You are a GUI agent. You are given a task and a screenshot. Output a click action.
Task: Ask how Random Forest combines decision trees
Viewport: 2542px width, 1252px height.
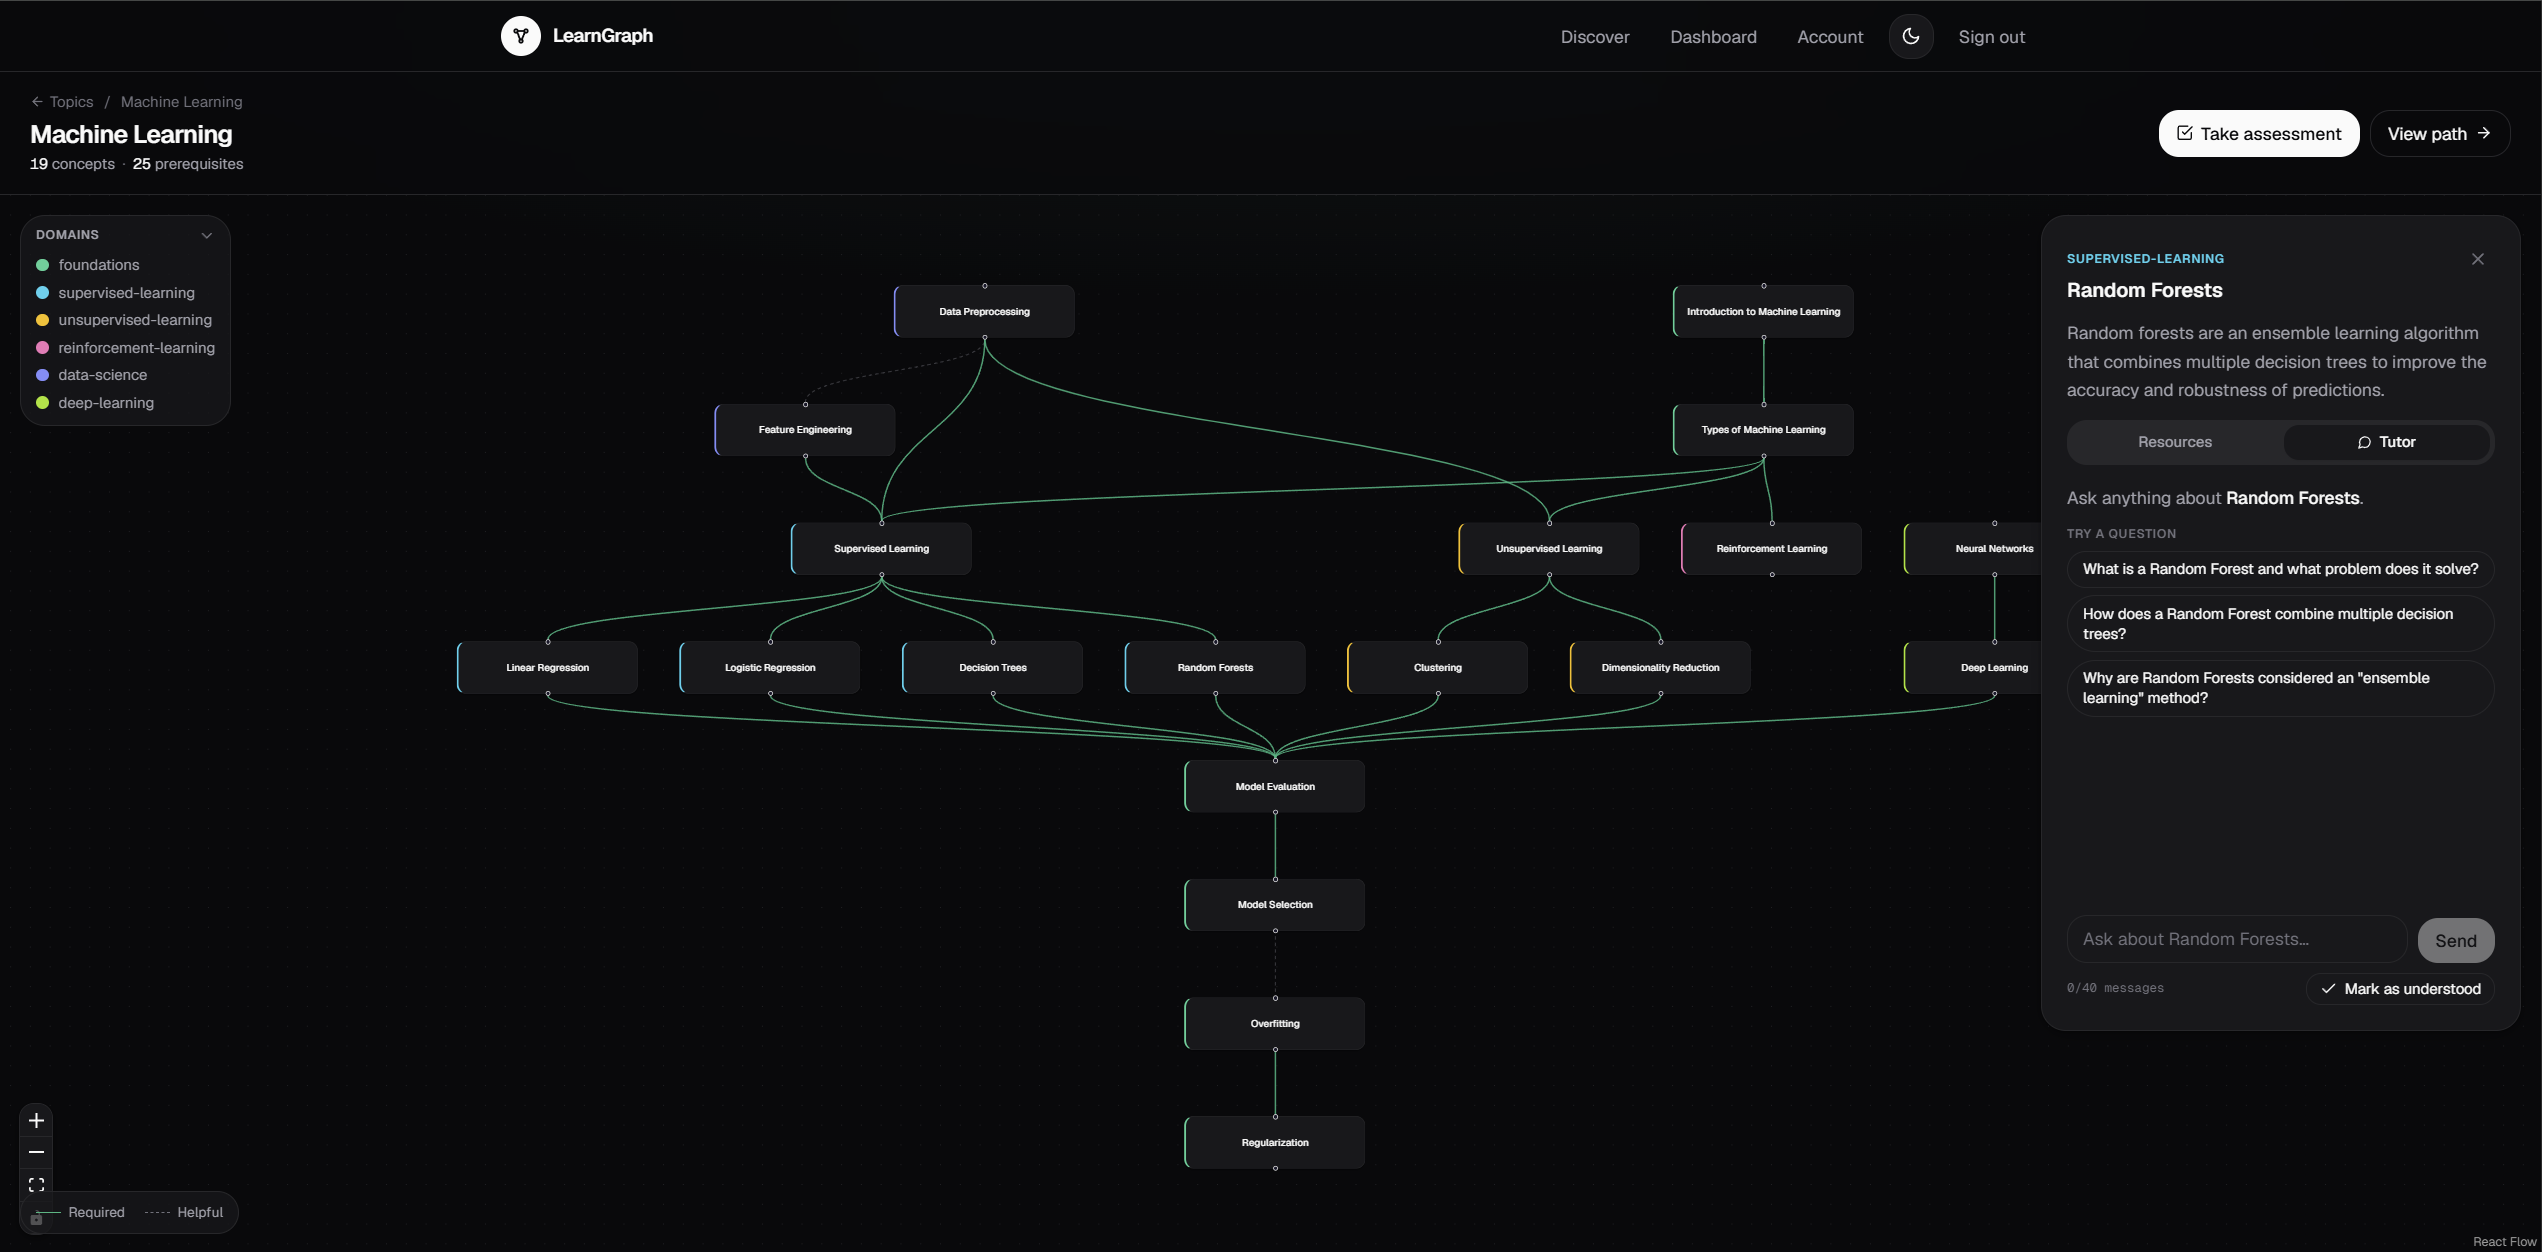[2280, 624]
